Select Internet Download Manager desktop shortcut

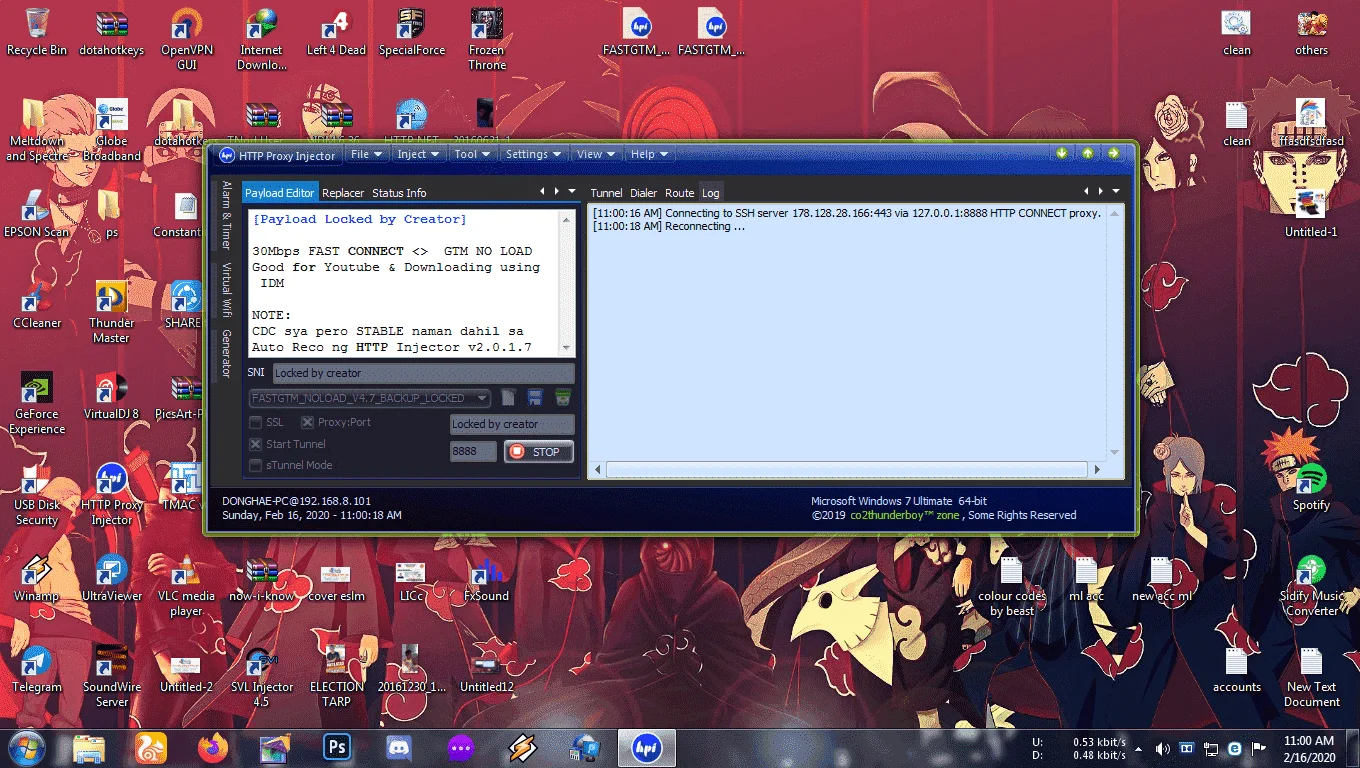coord(262,40)
